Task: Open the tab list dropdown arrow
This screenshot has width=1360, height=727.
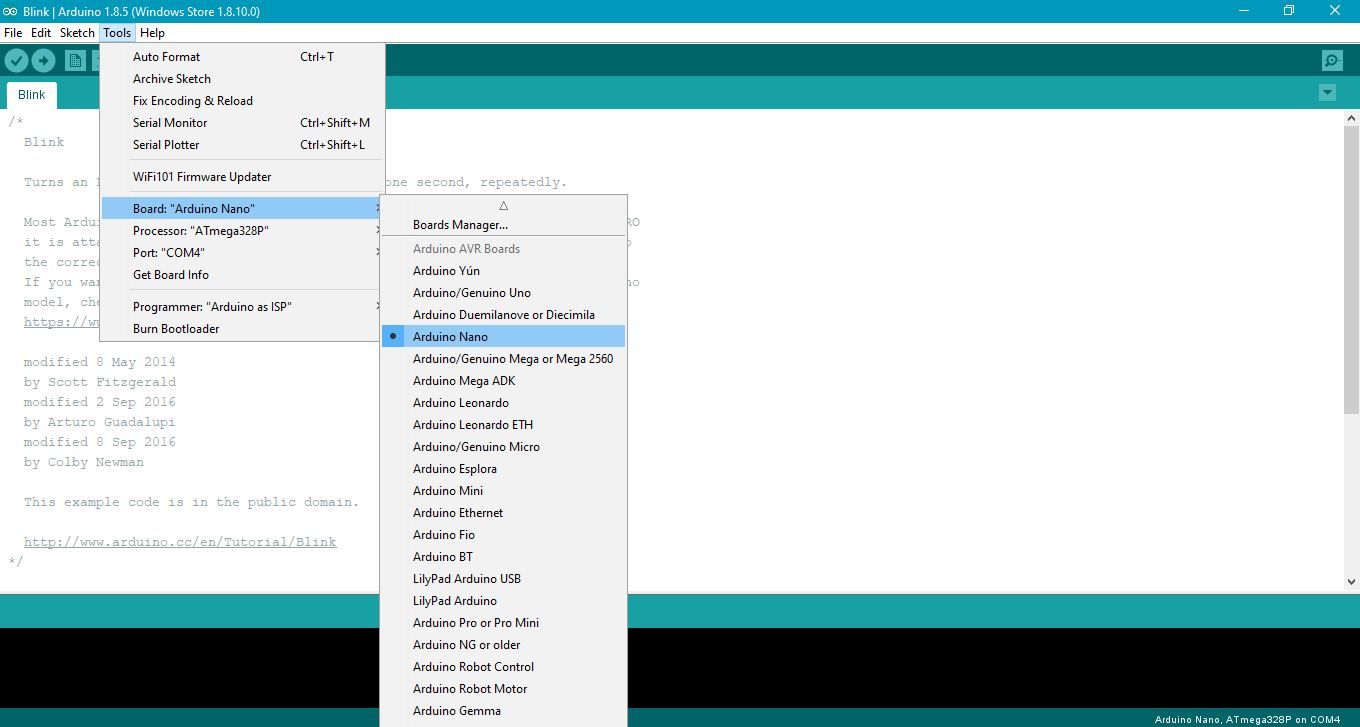Action: (x=1327, y=92)
